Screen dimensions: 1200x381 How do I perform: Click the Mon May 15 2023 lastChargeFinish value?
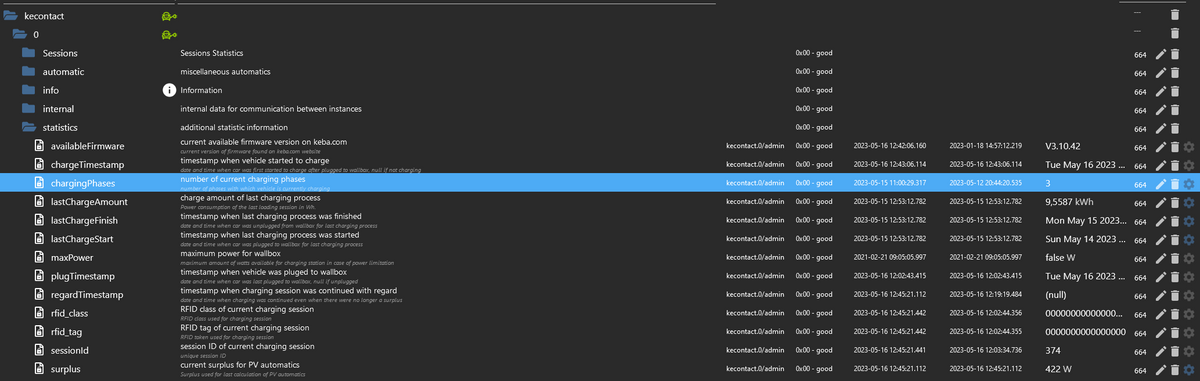pyautogui.click(x=1085, y=222)
